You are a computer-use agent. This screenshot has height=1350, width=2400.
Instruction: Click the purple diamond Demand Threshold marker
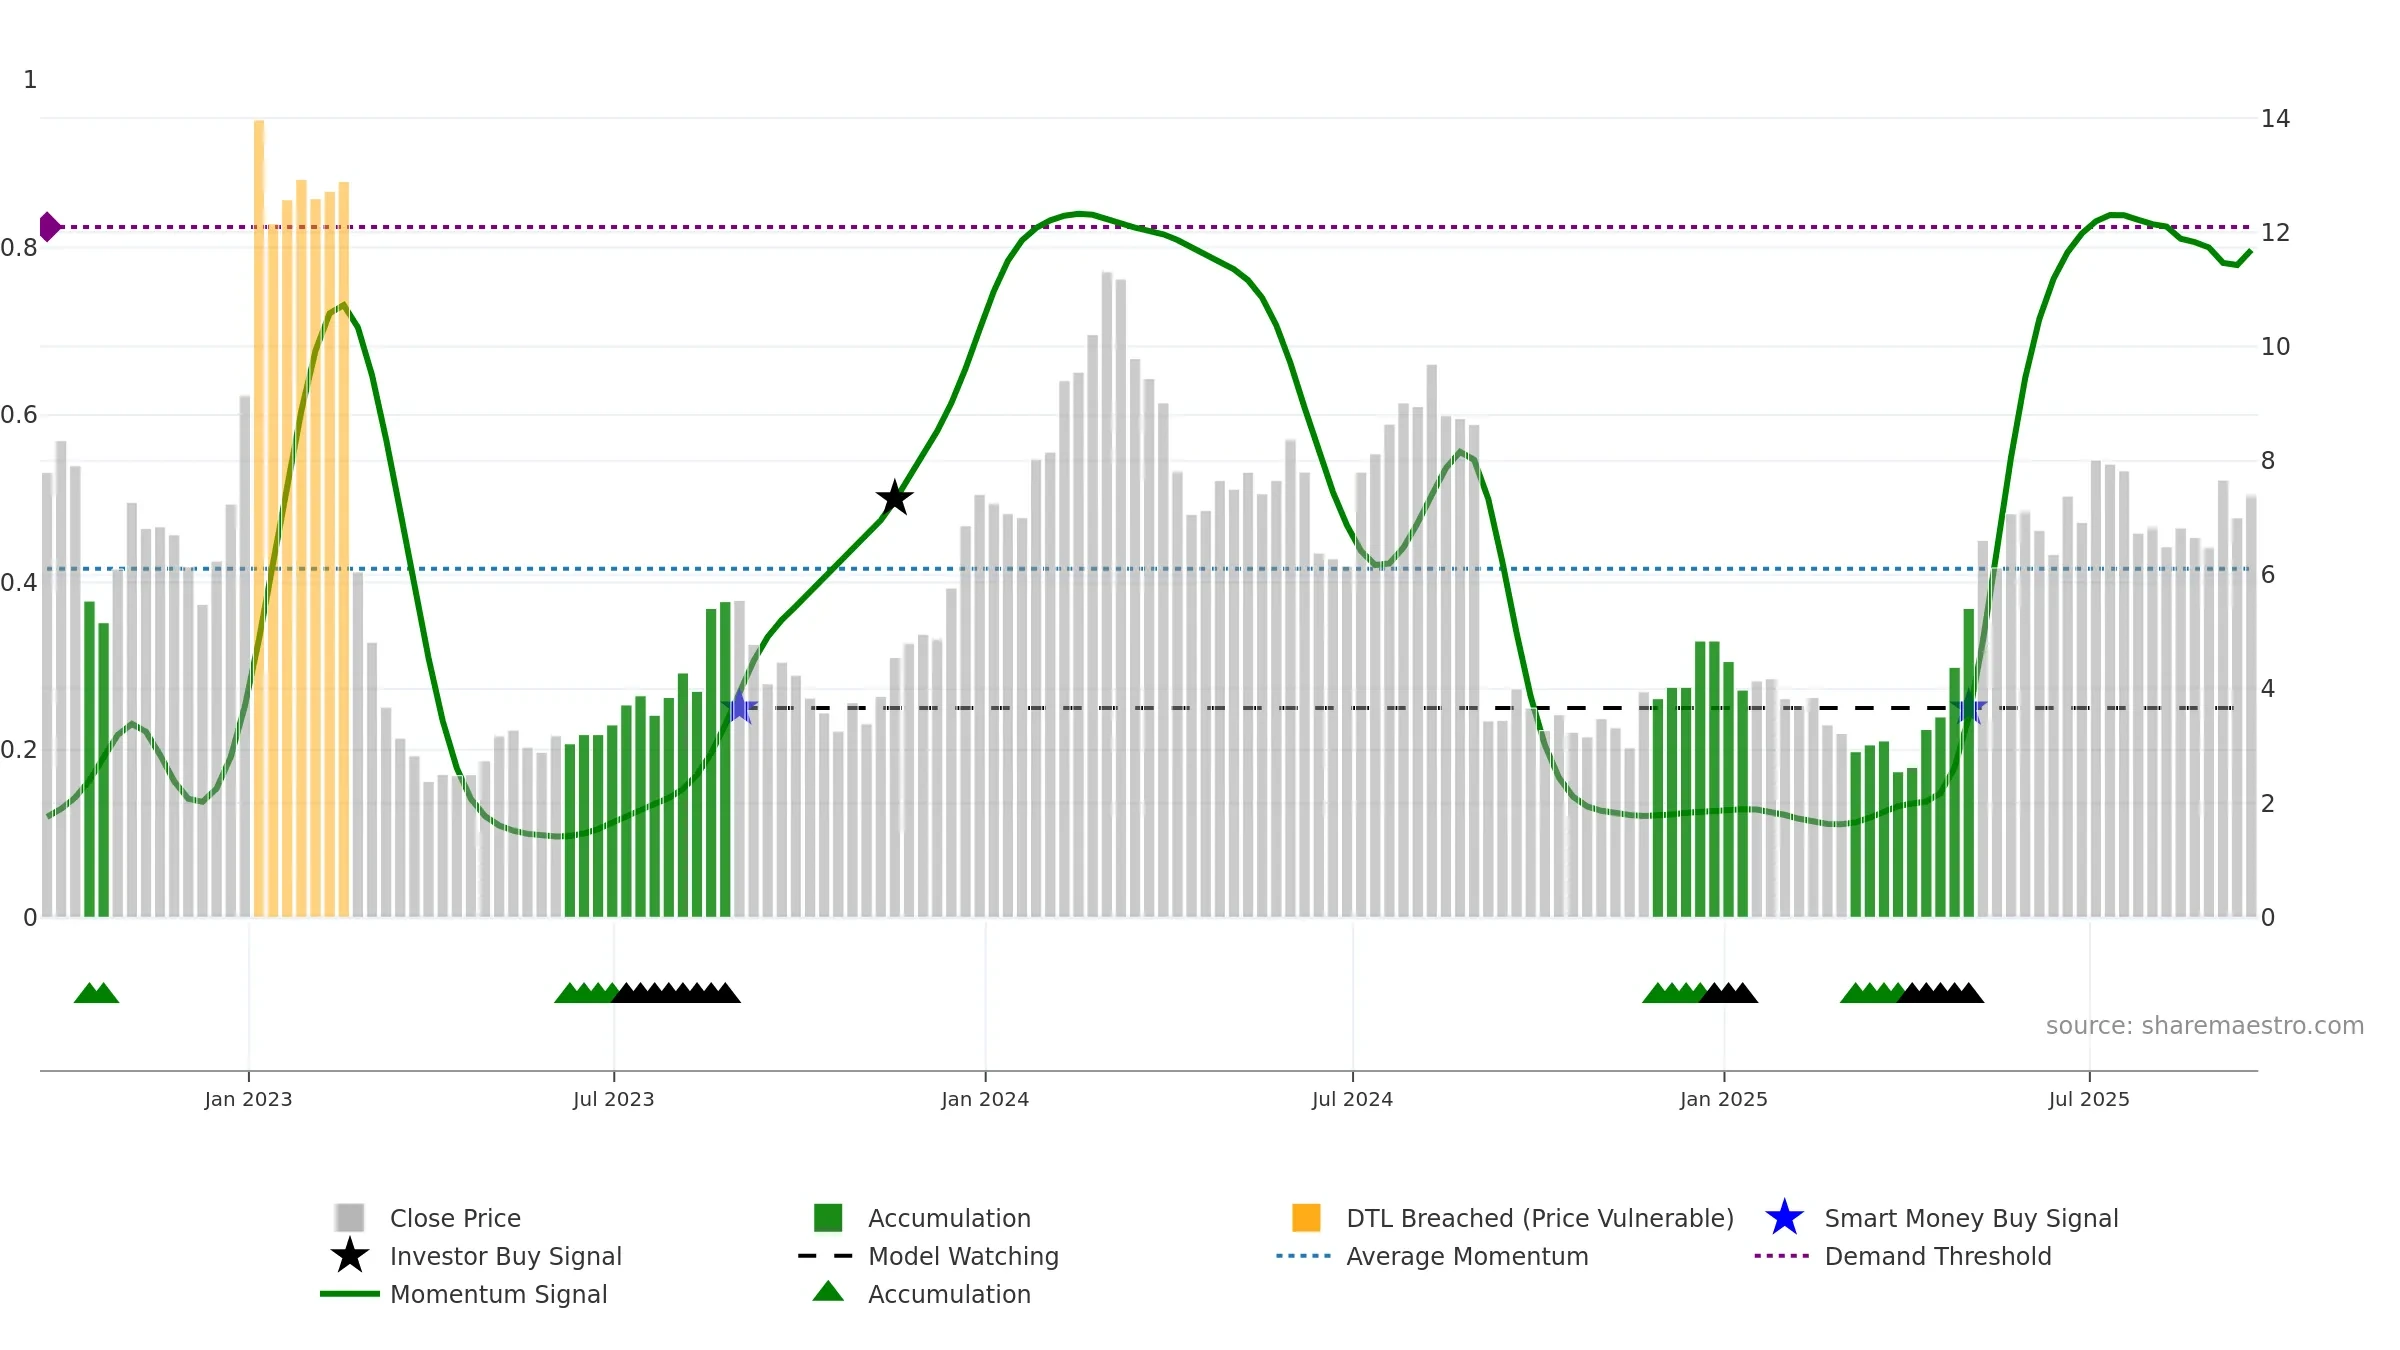(x=49, y=227)
